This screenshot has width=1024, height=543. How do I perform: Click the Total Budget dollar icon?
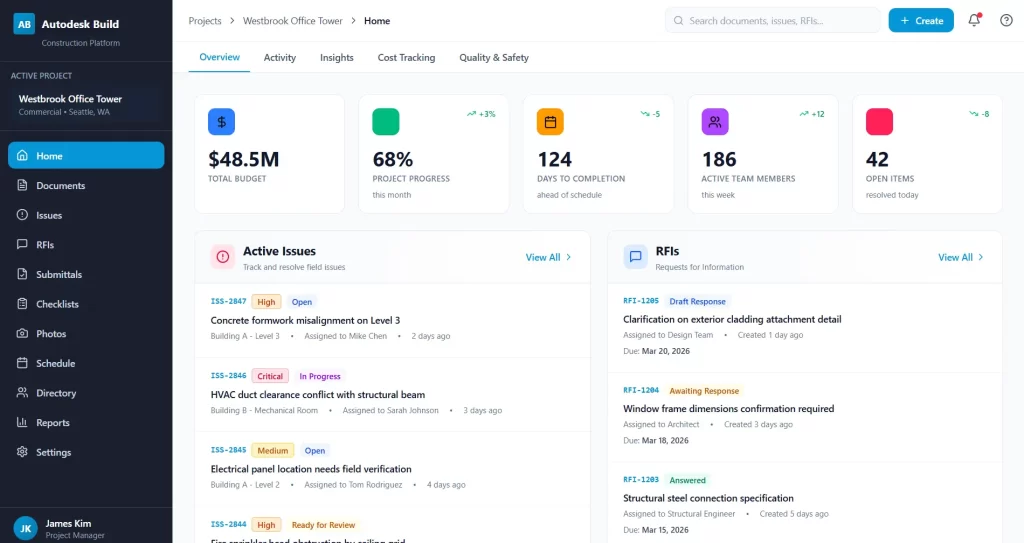tap(221, 122)
